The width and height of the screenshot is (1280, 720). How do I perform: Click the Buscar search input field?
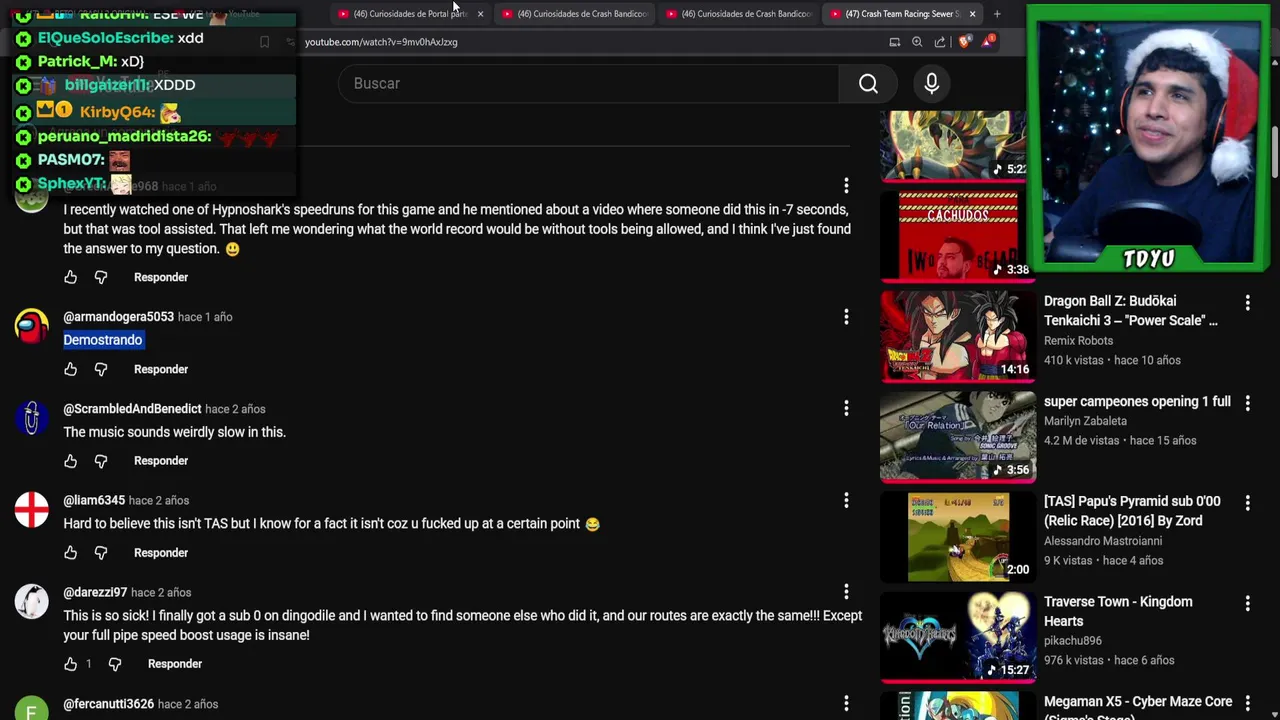(x=590, y=84)
